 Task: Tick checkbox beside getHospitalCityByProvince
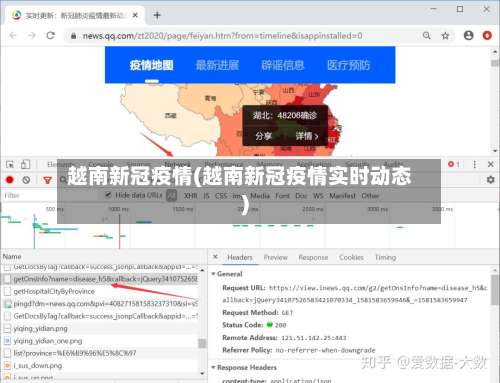click(x=7, y=291)
